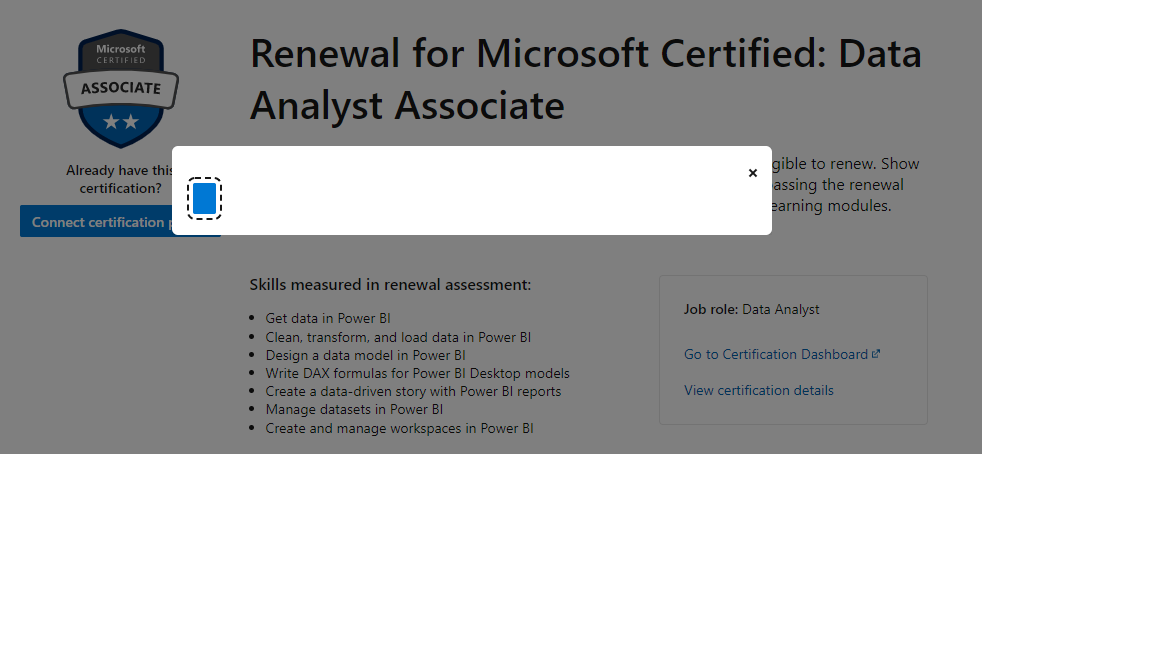
Task: Select the blue swatch inside the dialog
Action: 204,198
